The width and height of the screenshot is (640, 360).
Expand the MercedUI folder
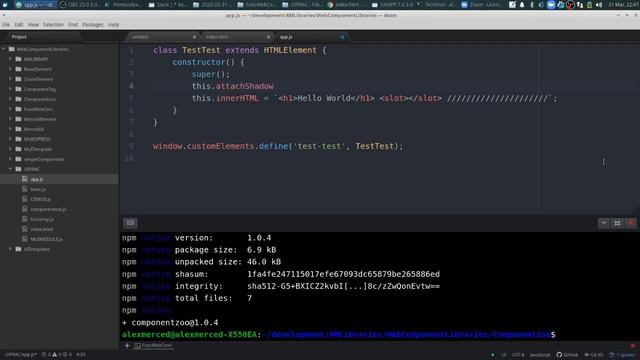[11, 129]
